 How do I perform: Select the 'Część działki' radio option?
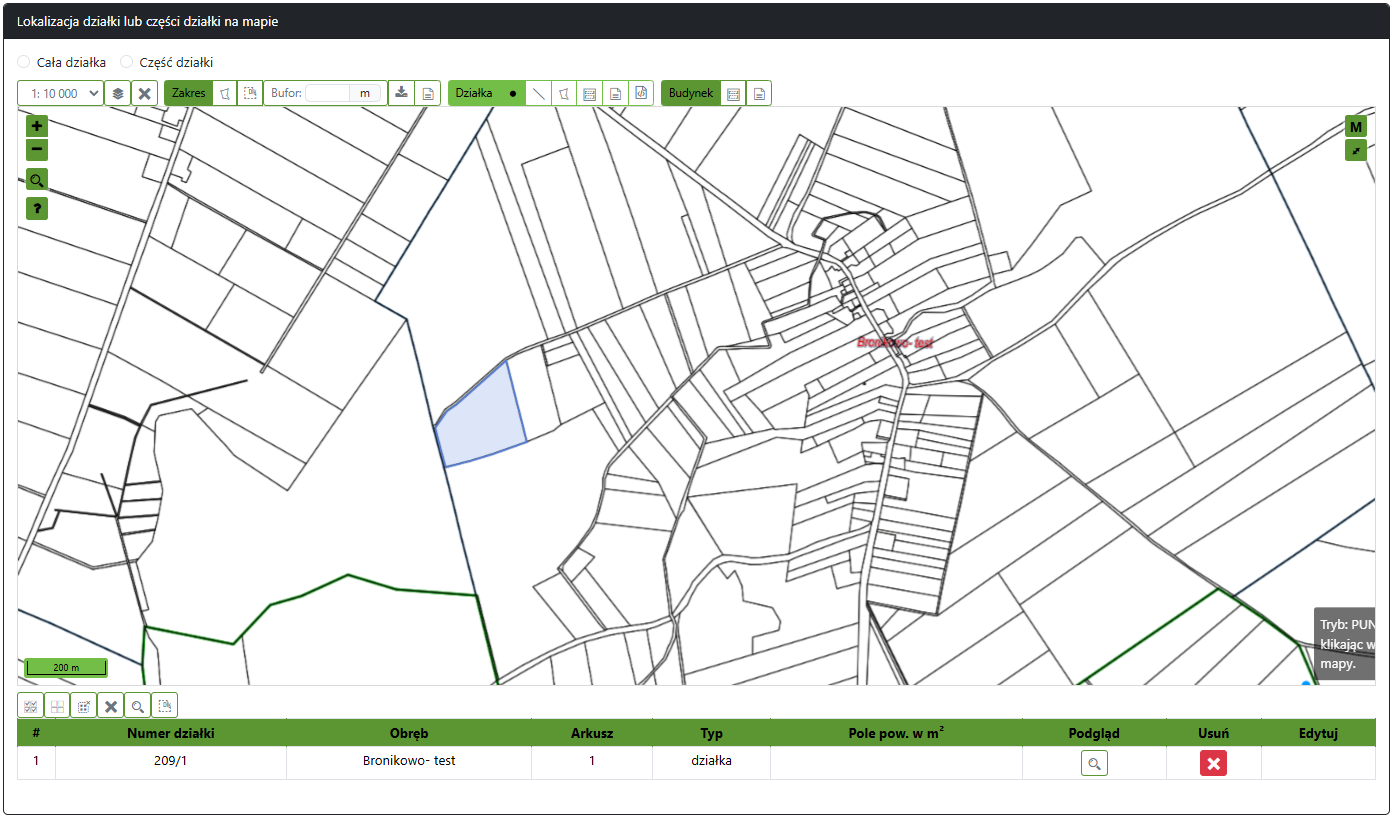point(127,62)
